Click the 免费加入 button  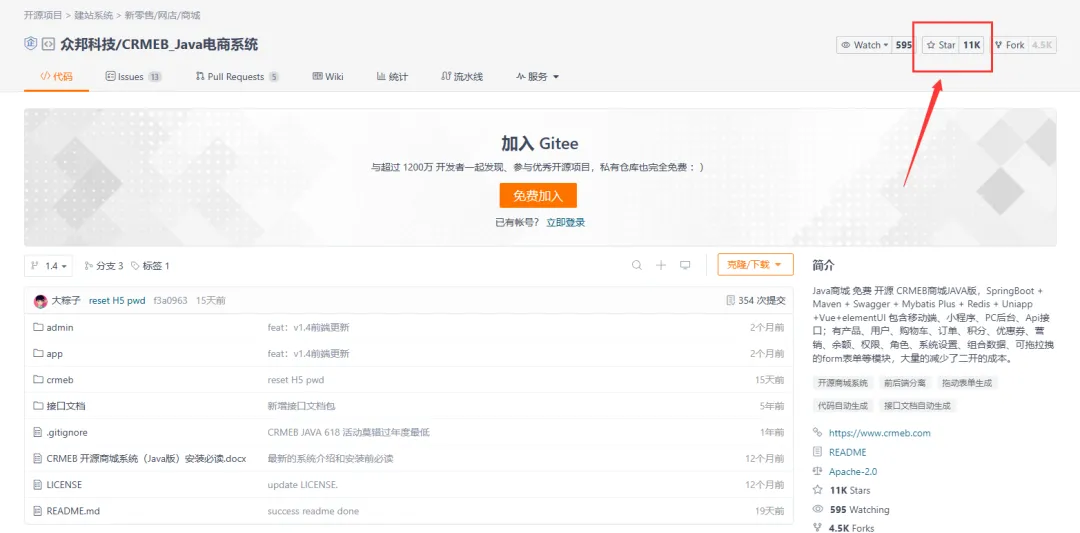[x=538, y=196]
